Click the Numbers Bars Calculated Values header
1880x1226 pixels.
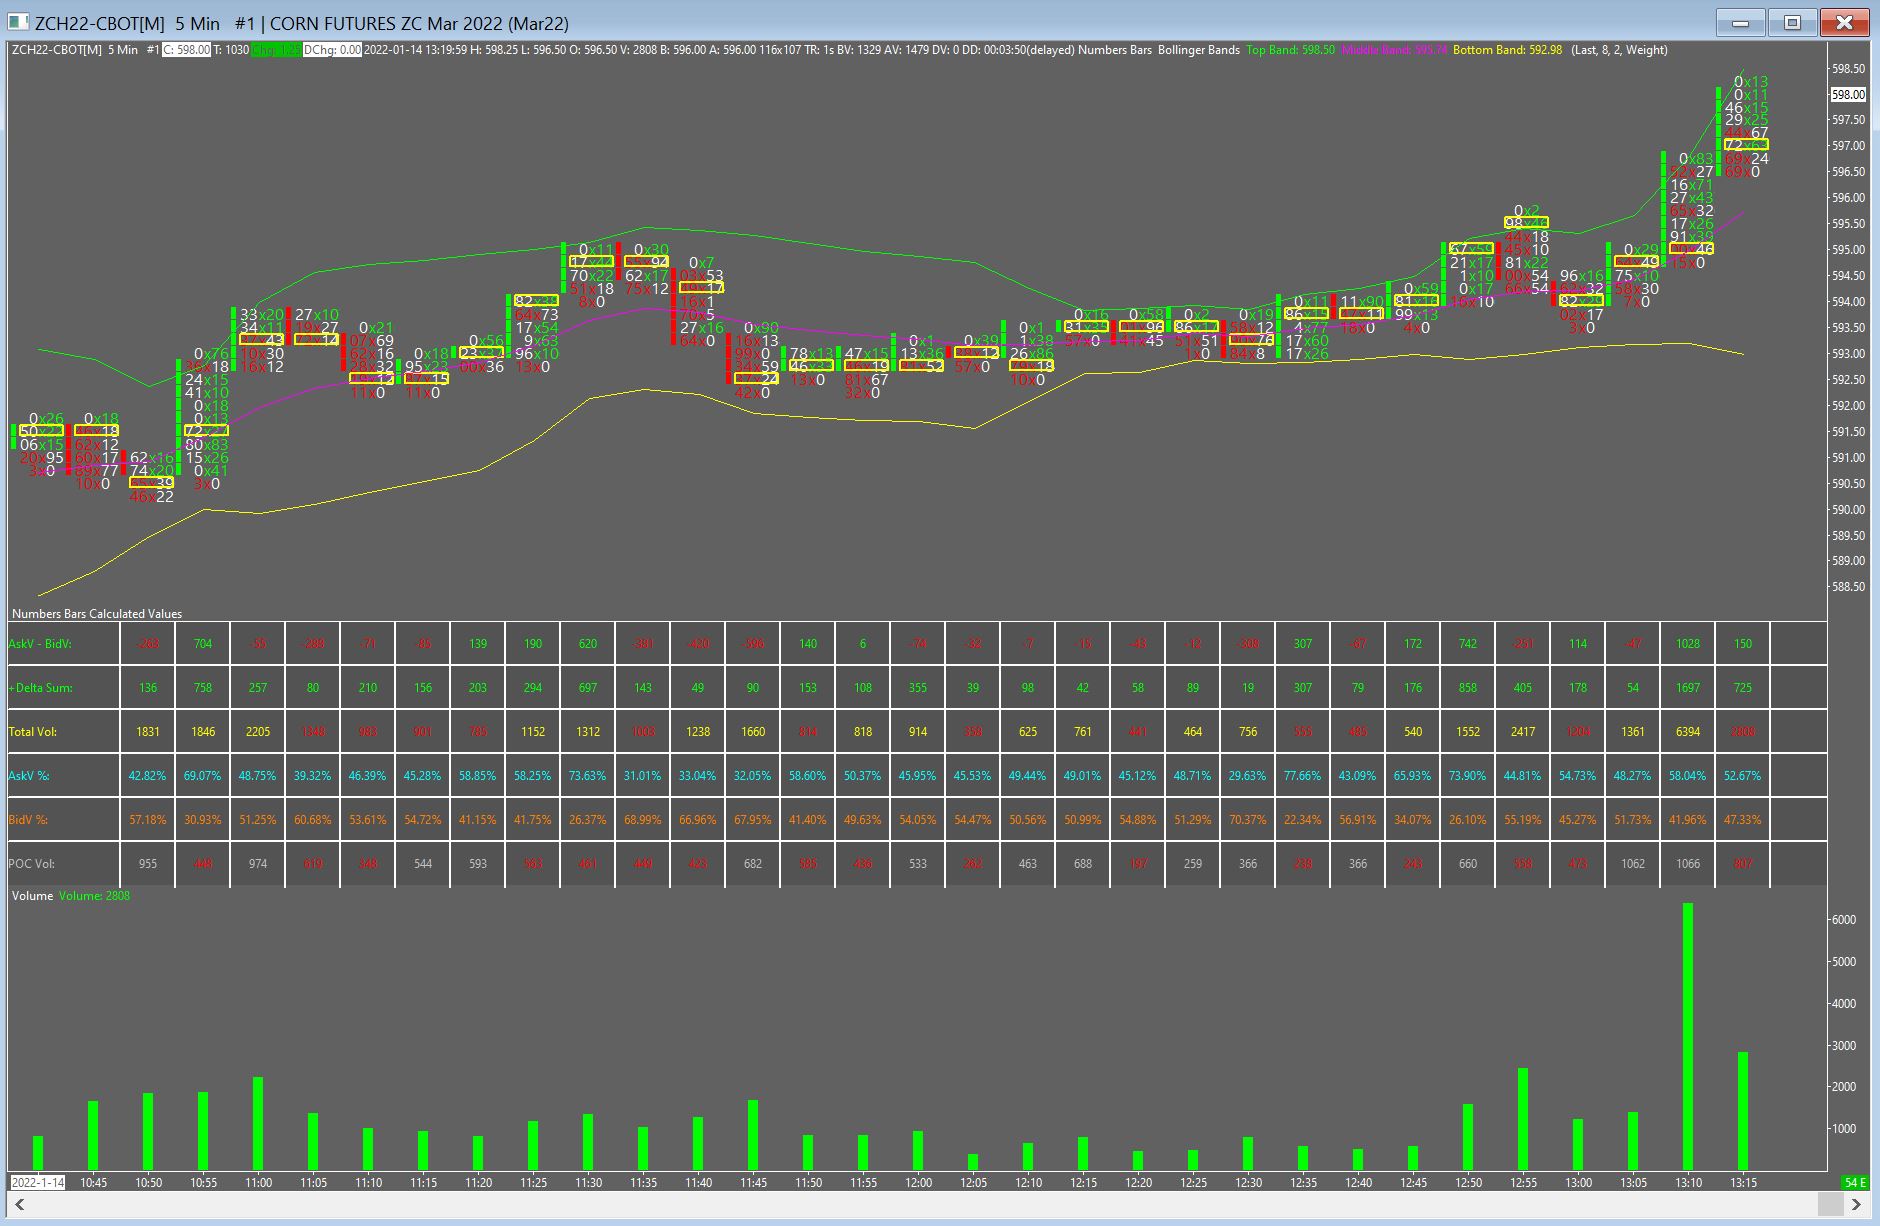[97, 614]
